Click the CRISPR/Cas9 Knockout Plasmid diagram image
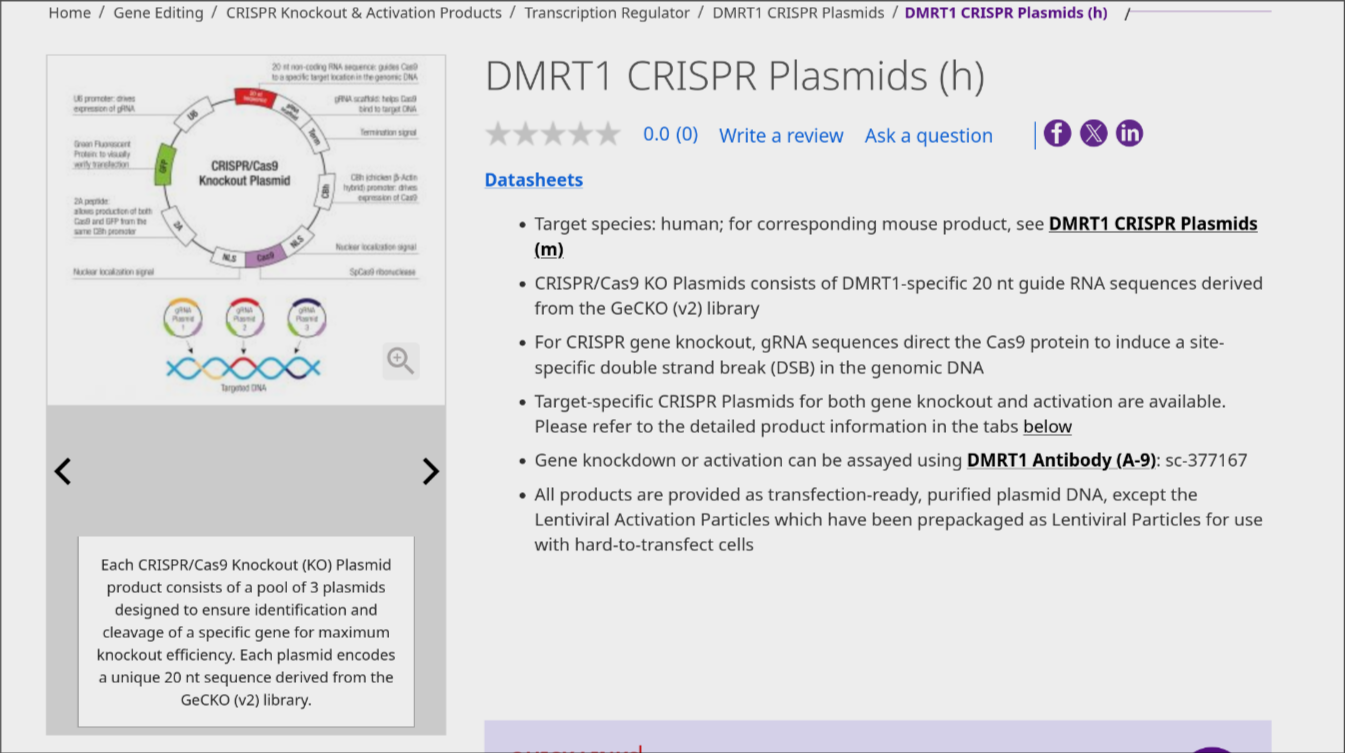This screenshot has height=753, width=1345. click(246, 229)
